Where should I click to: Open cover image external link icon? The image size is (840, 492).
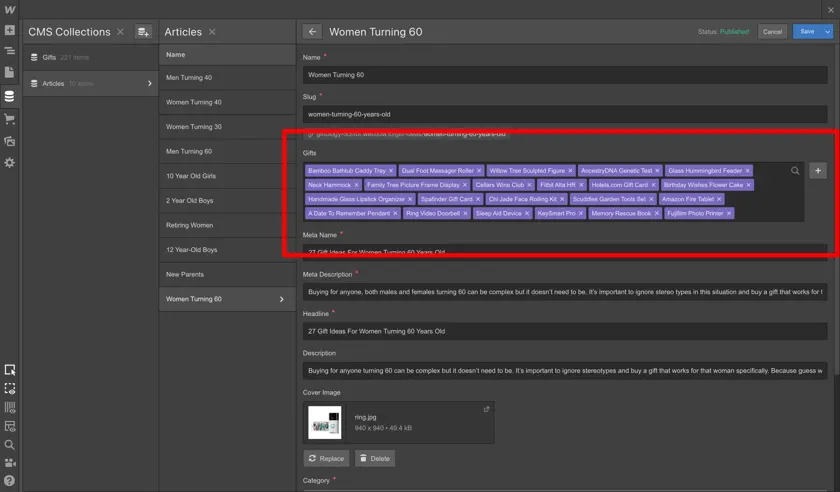[486, 409]
